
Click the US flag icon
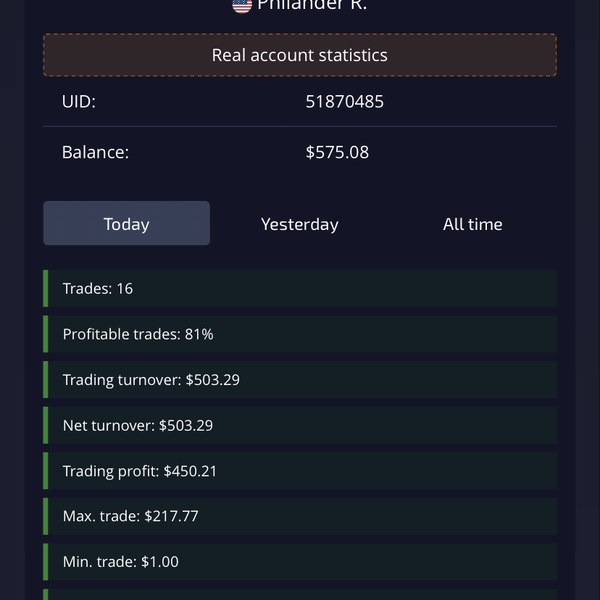pos(241,4)
